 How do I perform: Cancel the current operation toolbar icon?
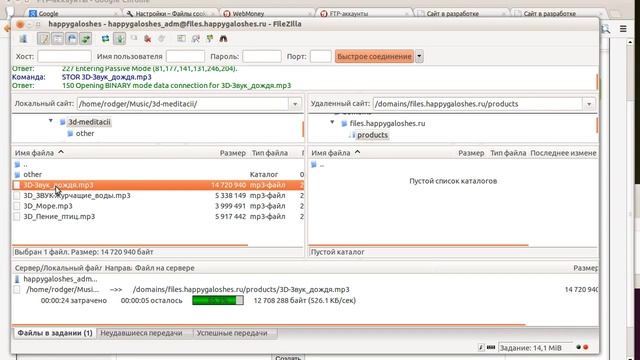click(x=134, y=39)
